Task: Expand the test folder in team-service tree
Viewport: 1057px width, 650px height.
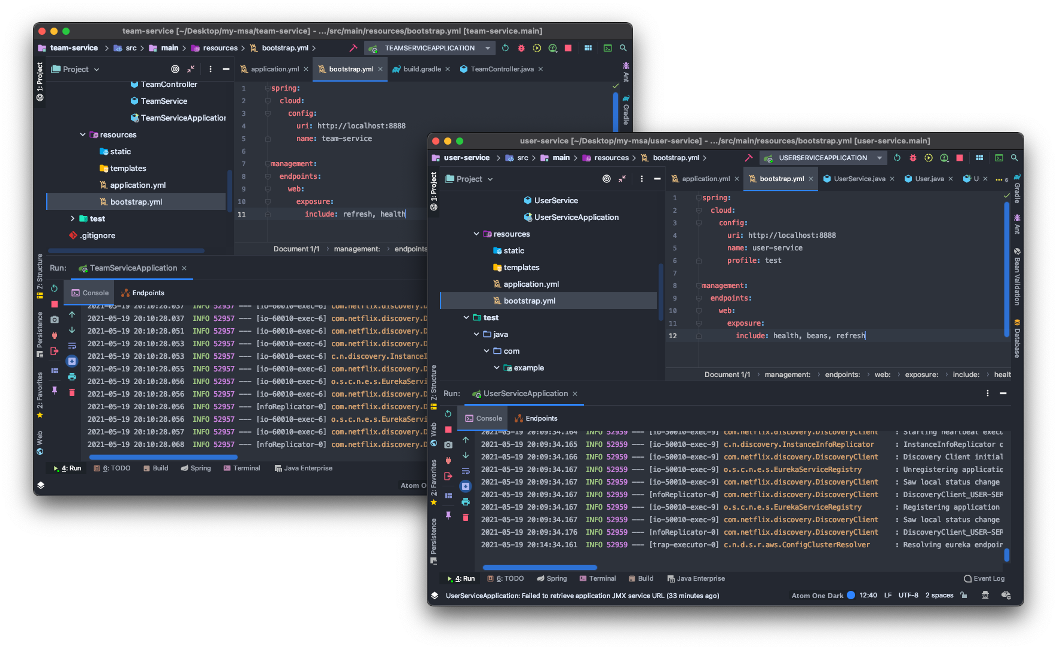Action: point(72,218)
